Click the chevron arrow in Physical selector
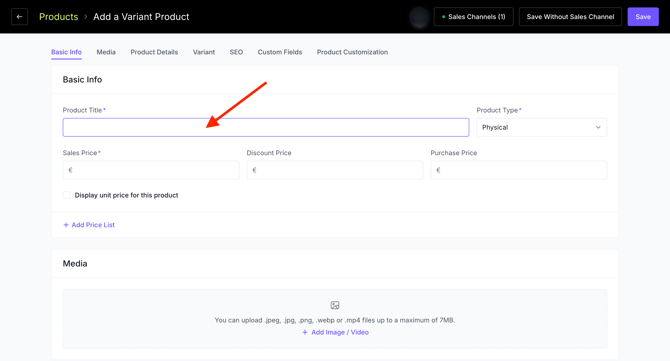670x361 pixels. [598, 127]
